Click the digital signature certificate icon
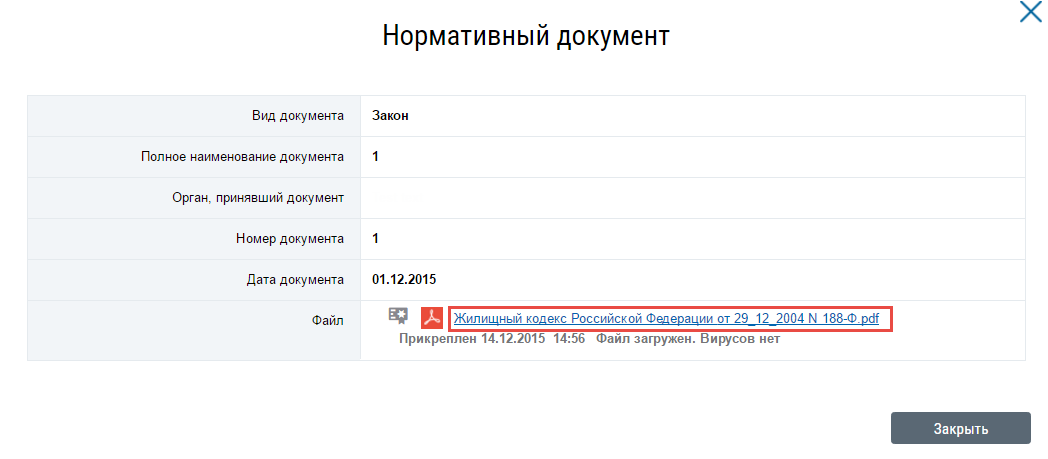Viewport: 1048px width, 459px height. click(x=398, y=316)
